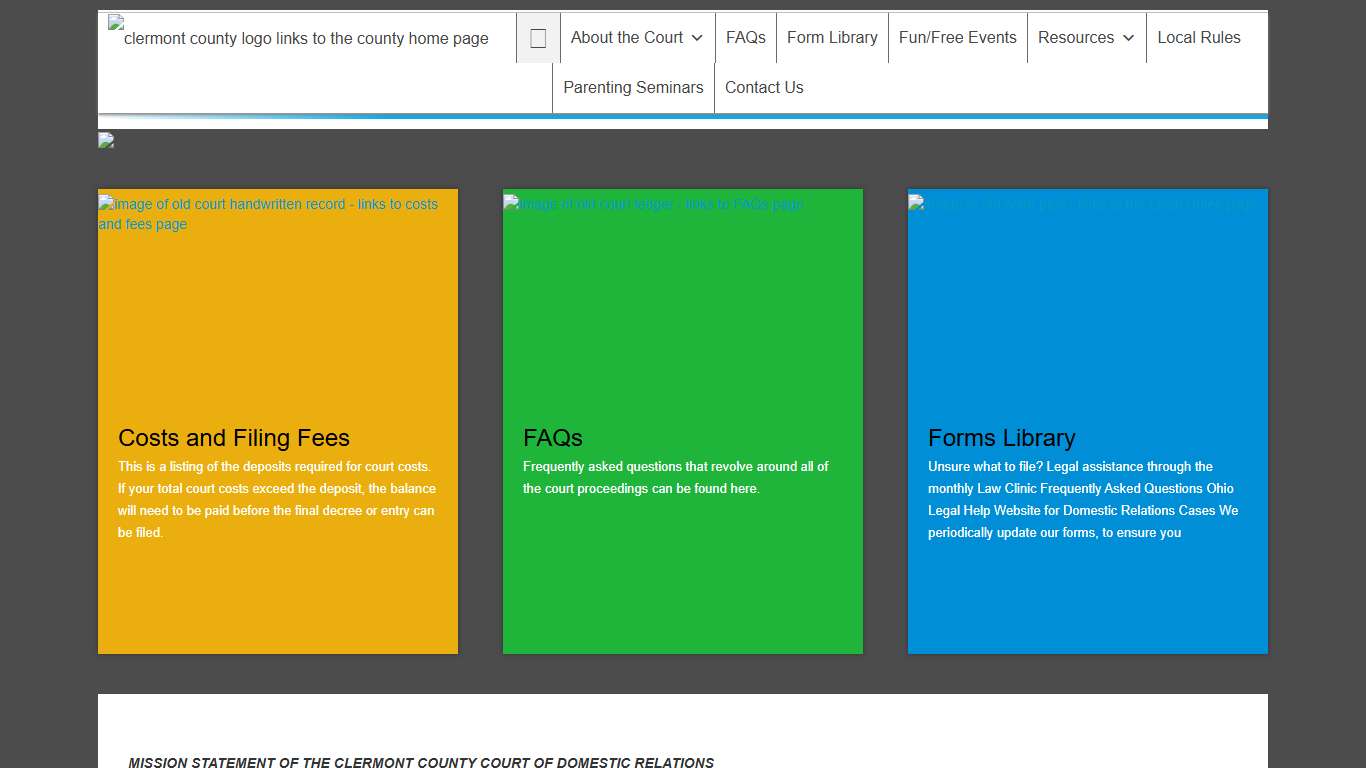Click the image link atop the blue card
Screen dimensions: 1366x768
point(1080,204)
